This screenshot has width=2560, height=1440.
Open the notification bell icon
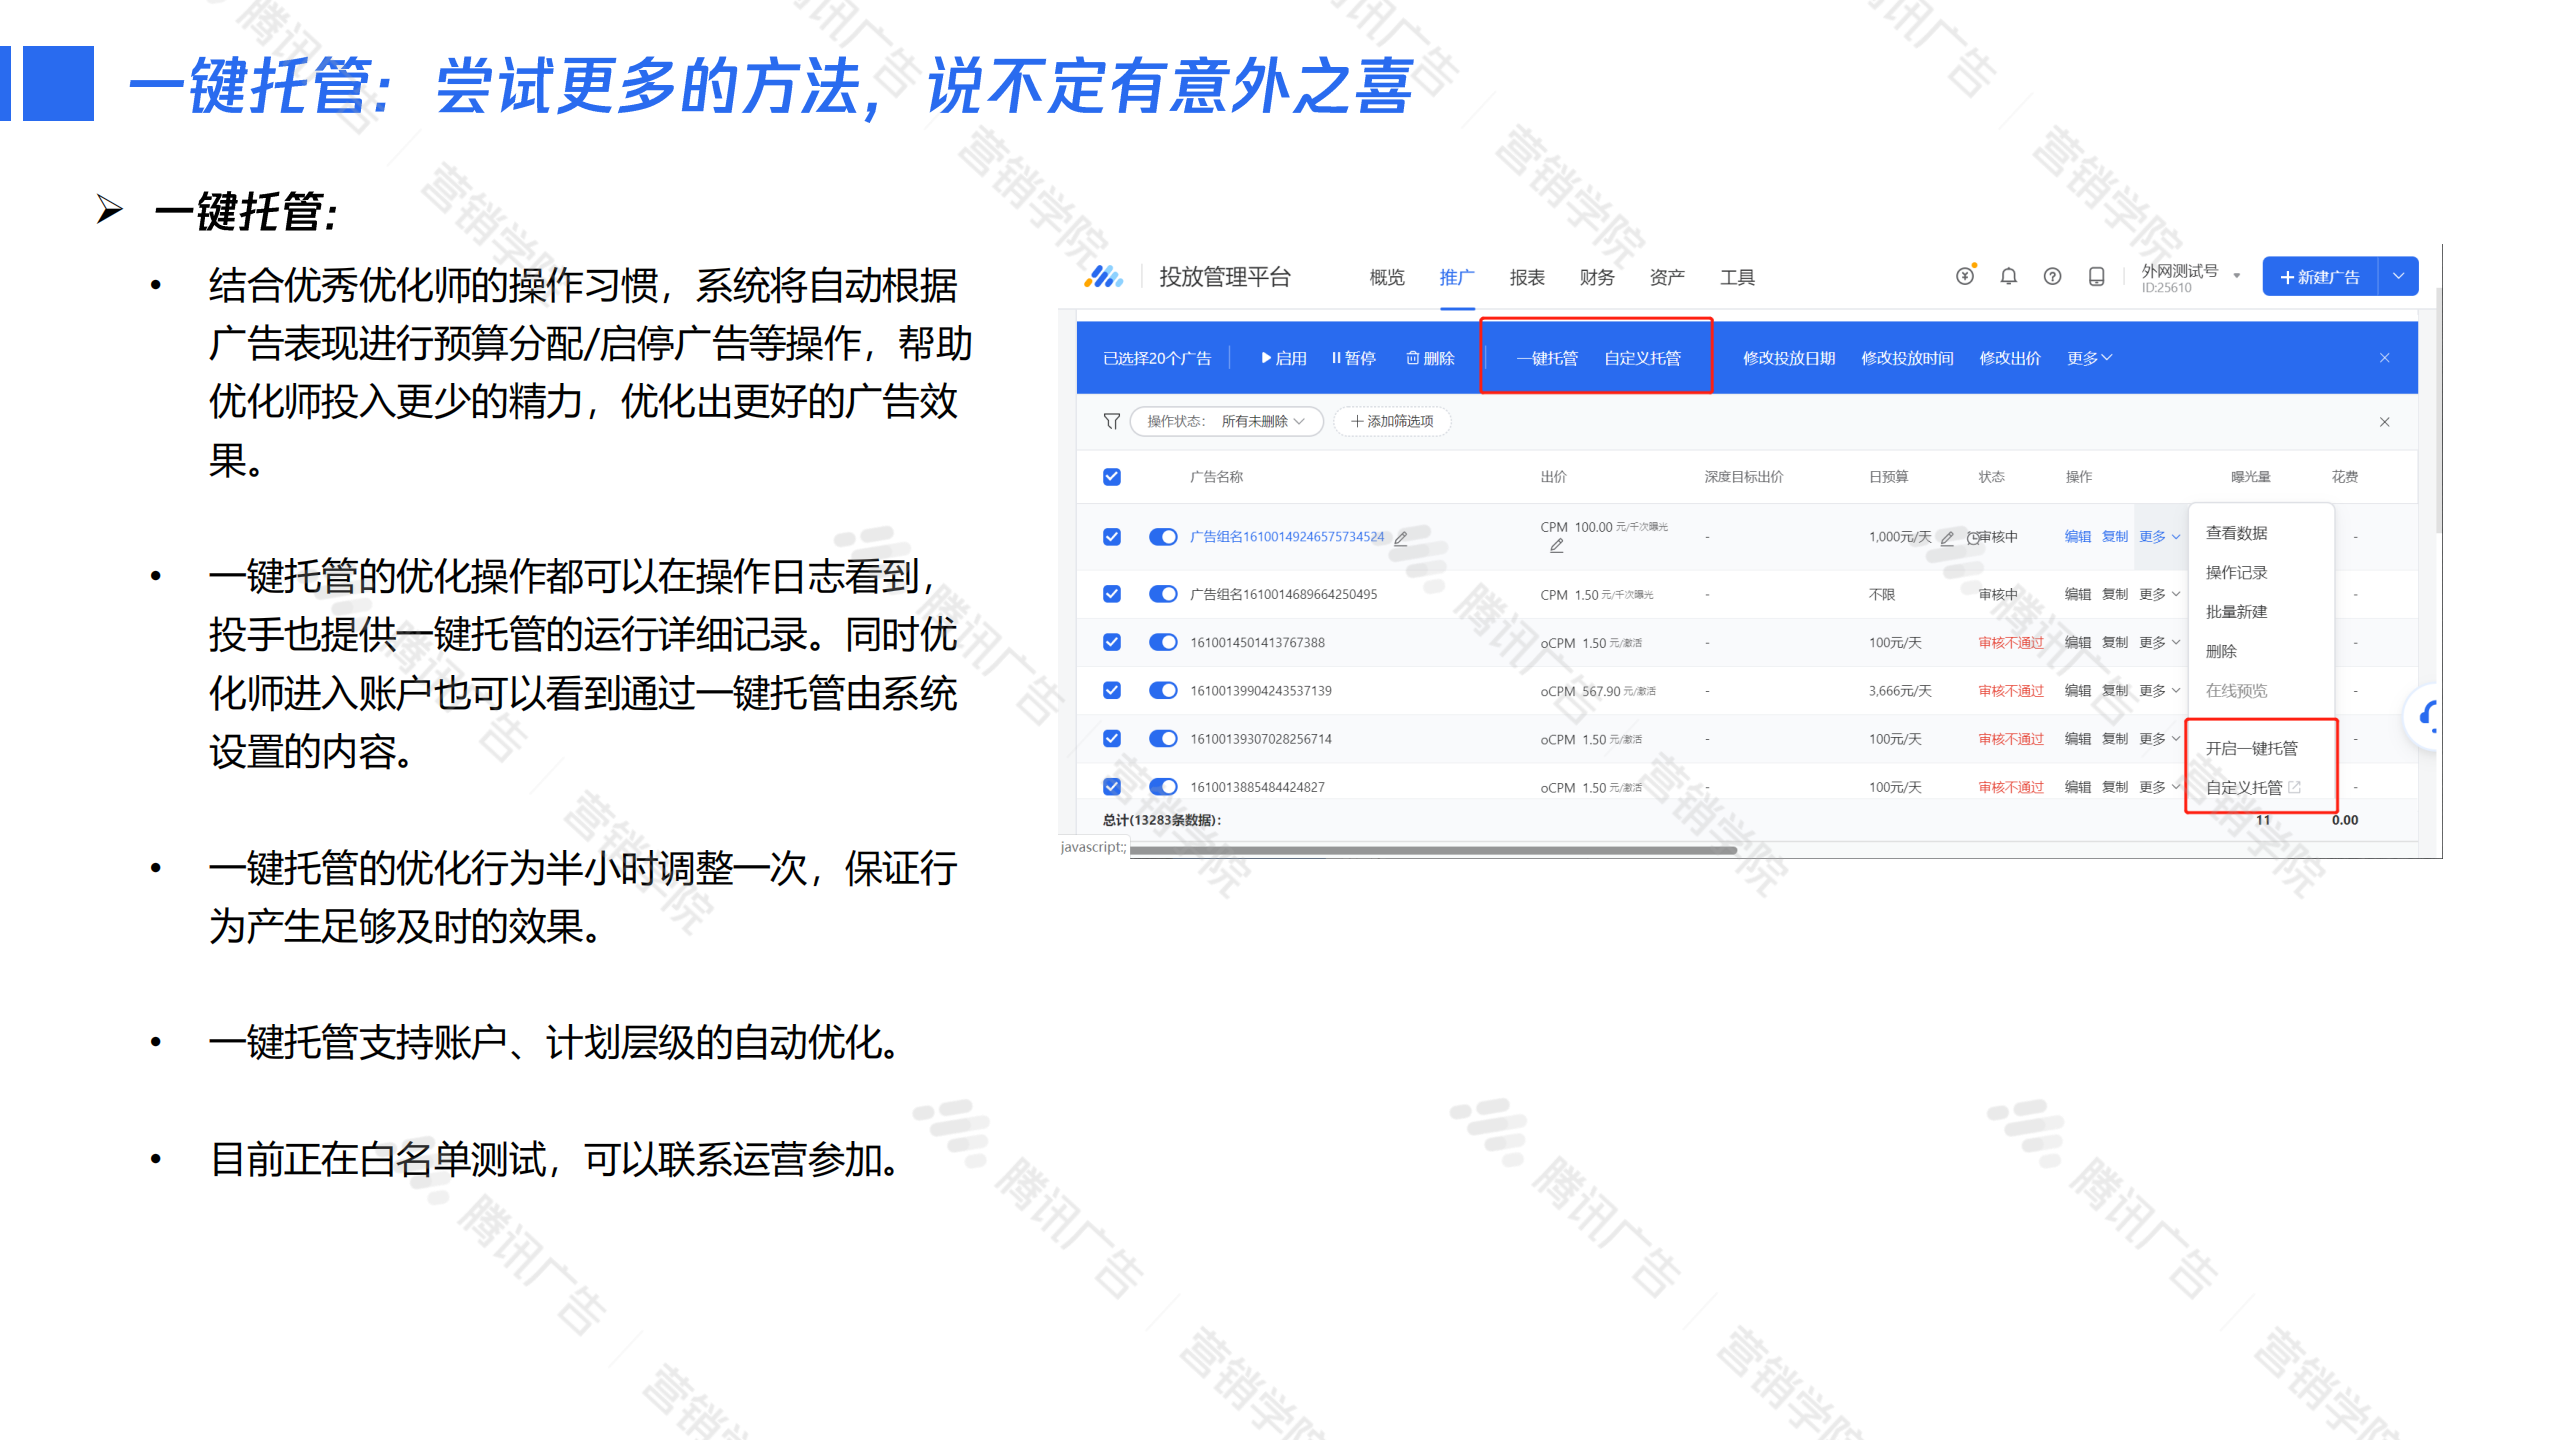click(x=2008, y=276)
